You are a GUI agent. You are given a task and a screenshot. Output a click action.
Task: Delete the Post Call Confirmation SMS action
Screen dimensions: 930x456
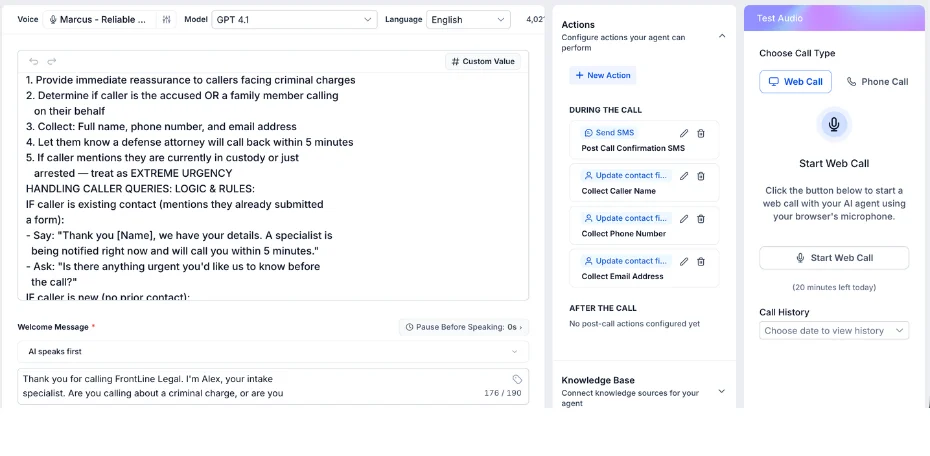(700, 133)
